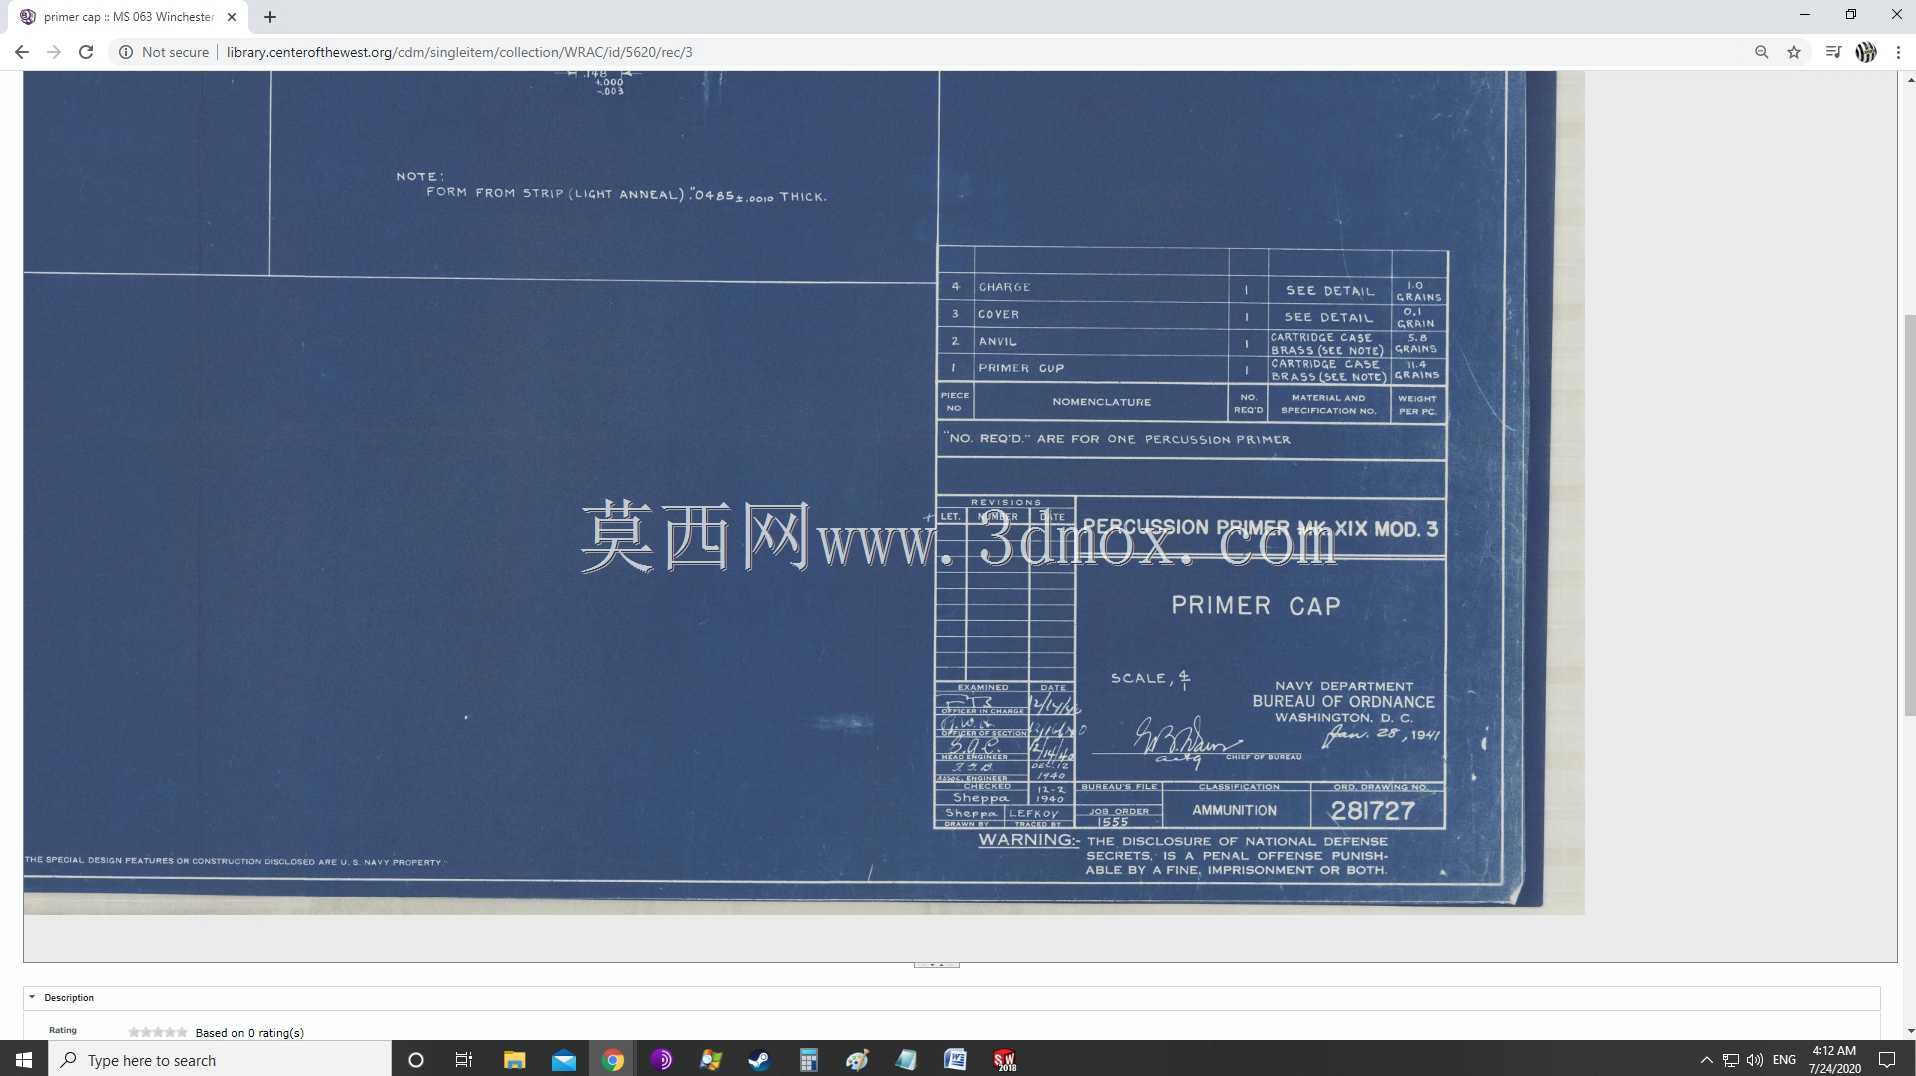Open the purple Tor Browser icon

661,1060
